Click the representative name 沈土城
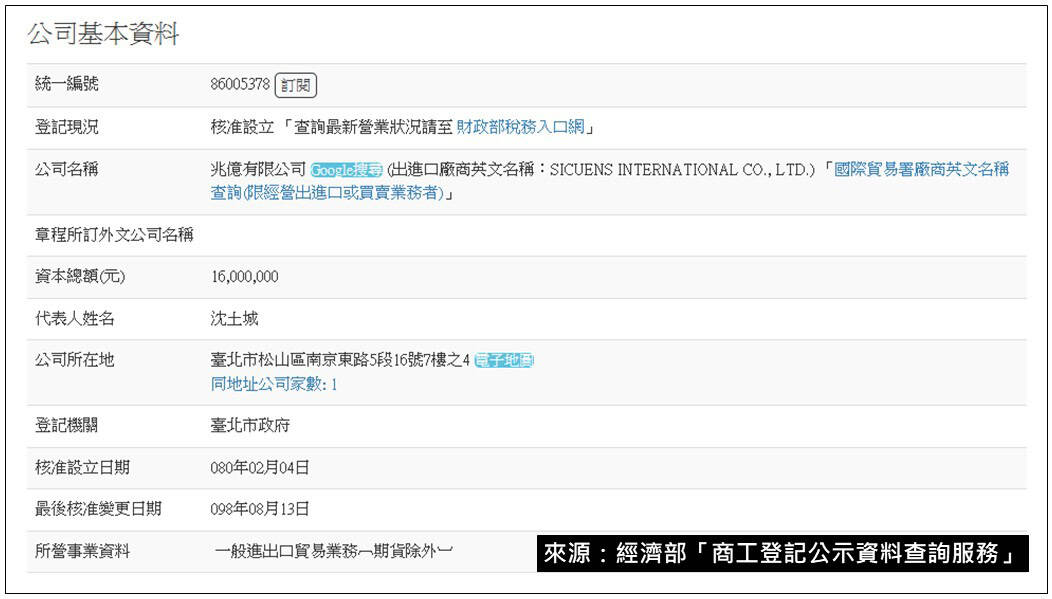The image size is (1052, 599). [234, 319]
